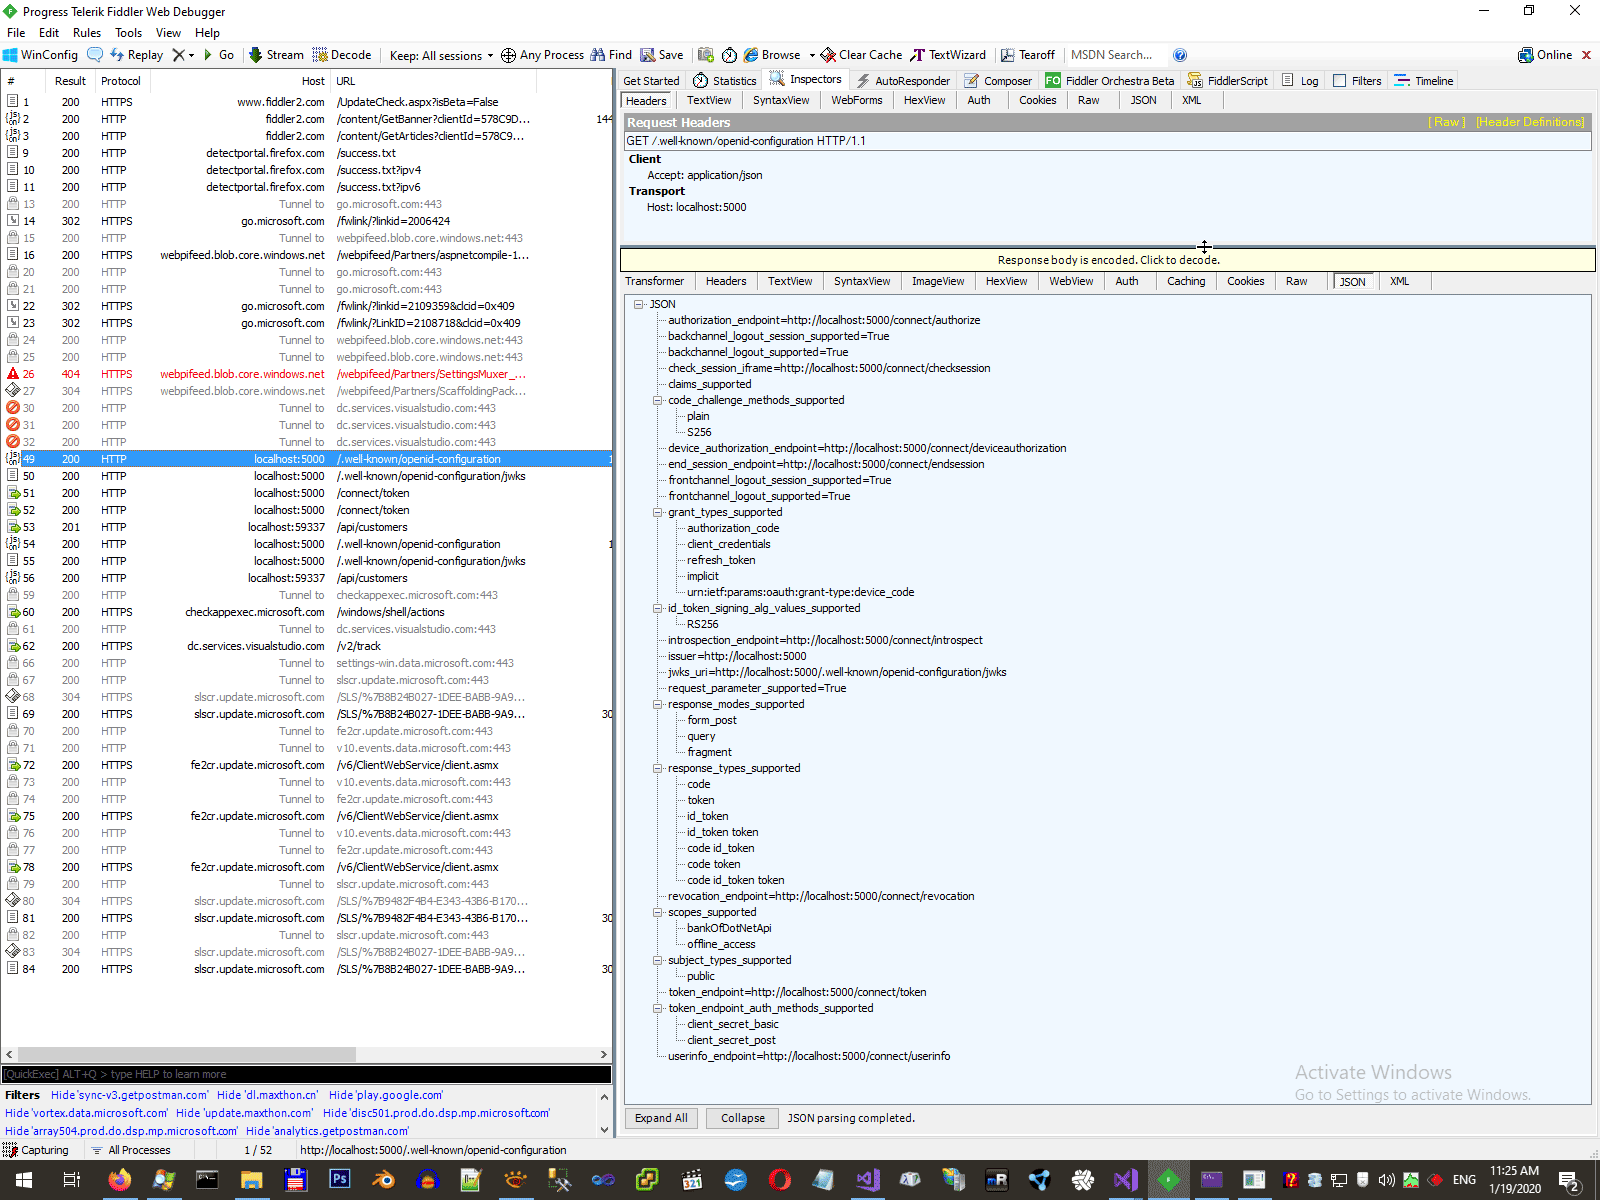Open the Rules menu
The width and height of the screenshot is (1600, 1200).
click(x=87, y=33)
